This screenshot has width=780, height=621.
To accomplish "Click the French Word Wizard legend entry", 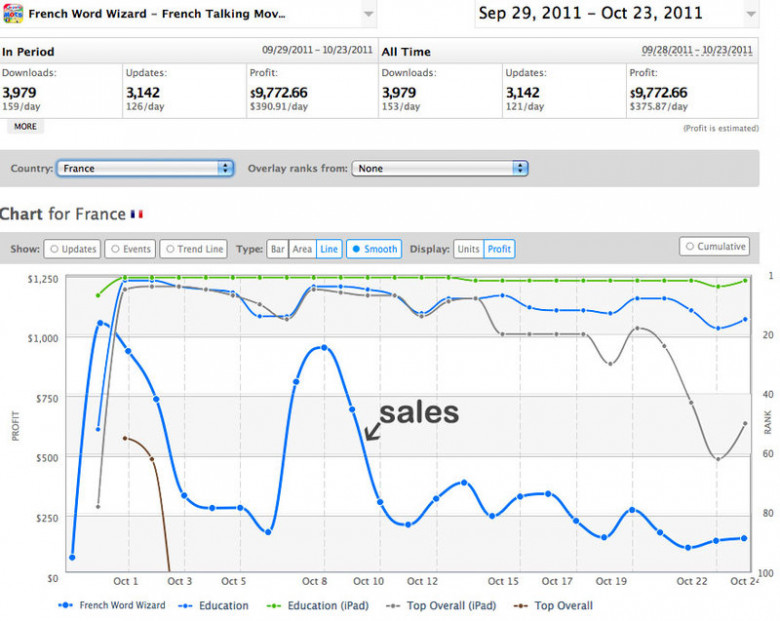I will [x=111, y=606].
